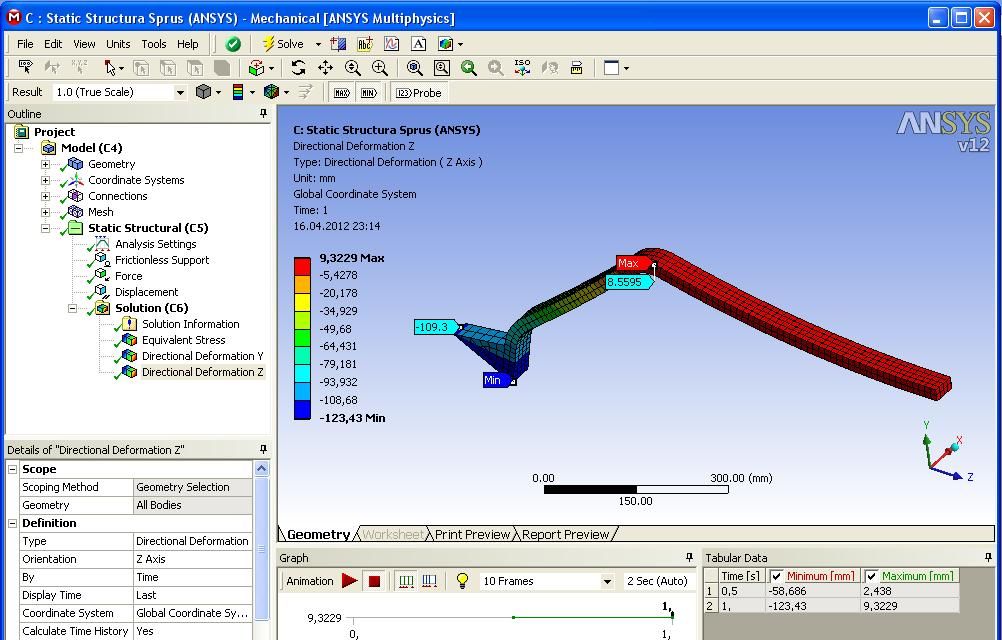Click the New Figure or Image icon
The width and height of the screenshot is (1002, 640).
(445, 44)
